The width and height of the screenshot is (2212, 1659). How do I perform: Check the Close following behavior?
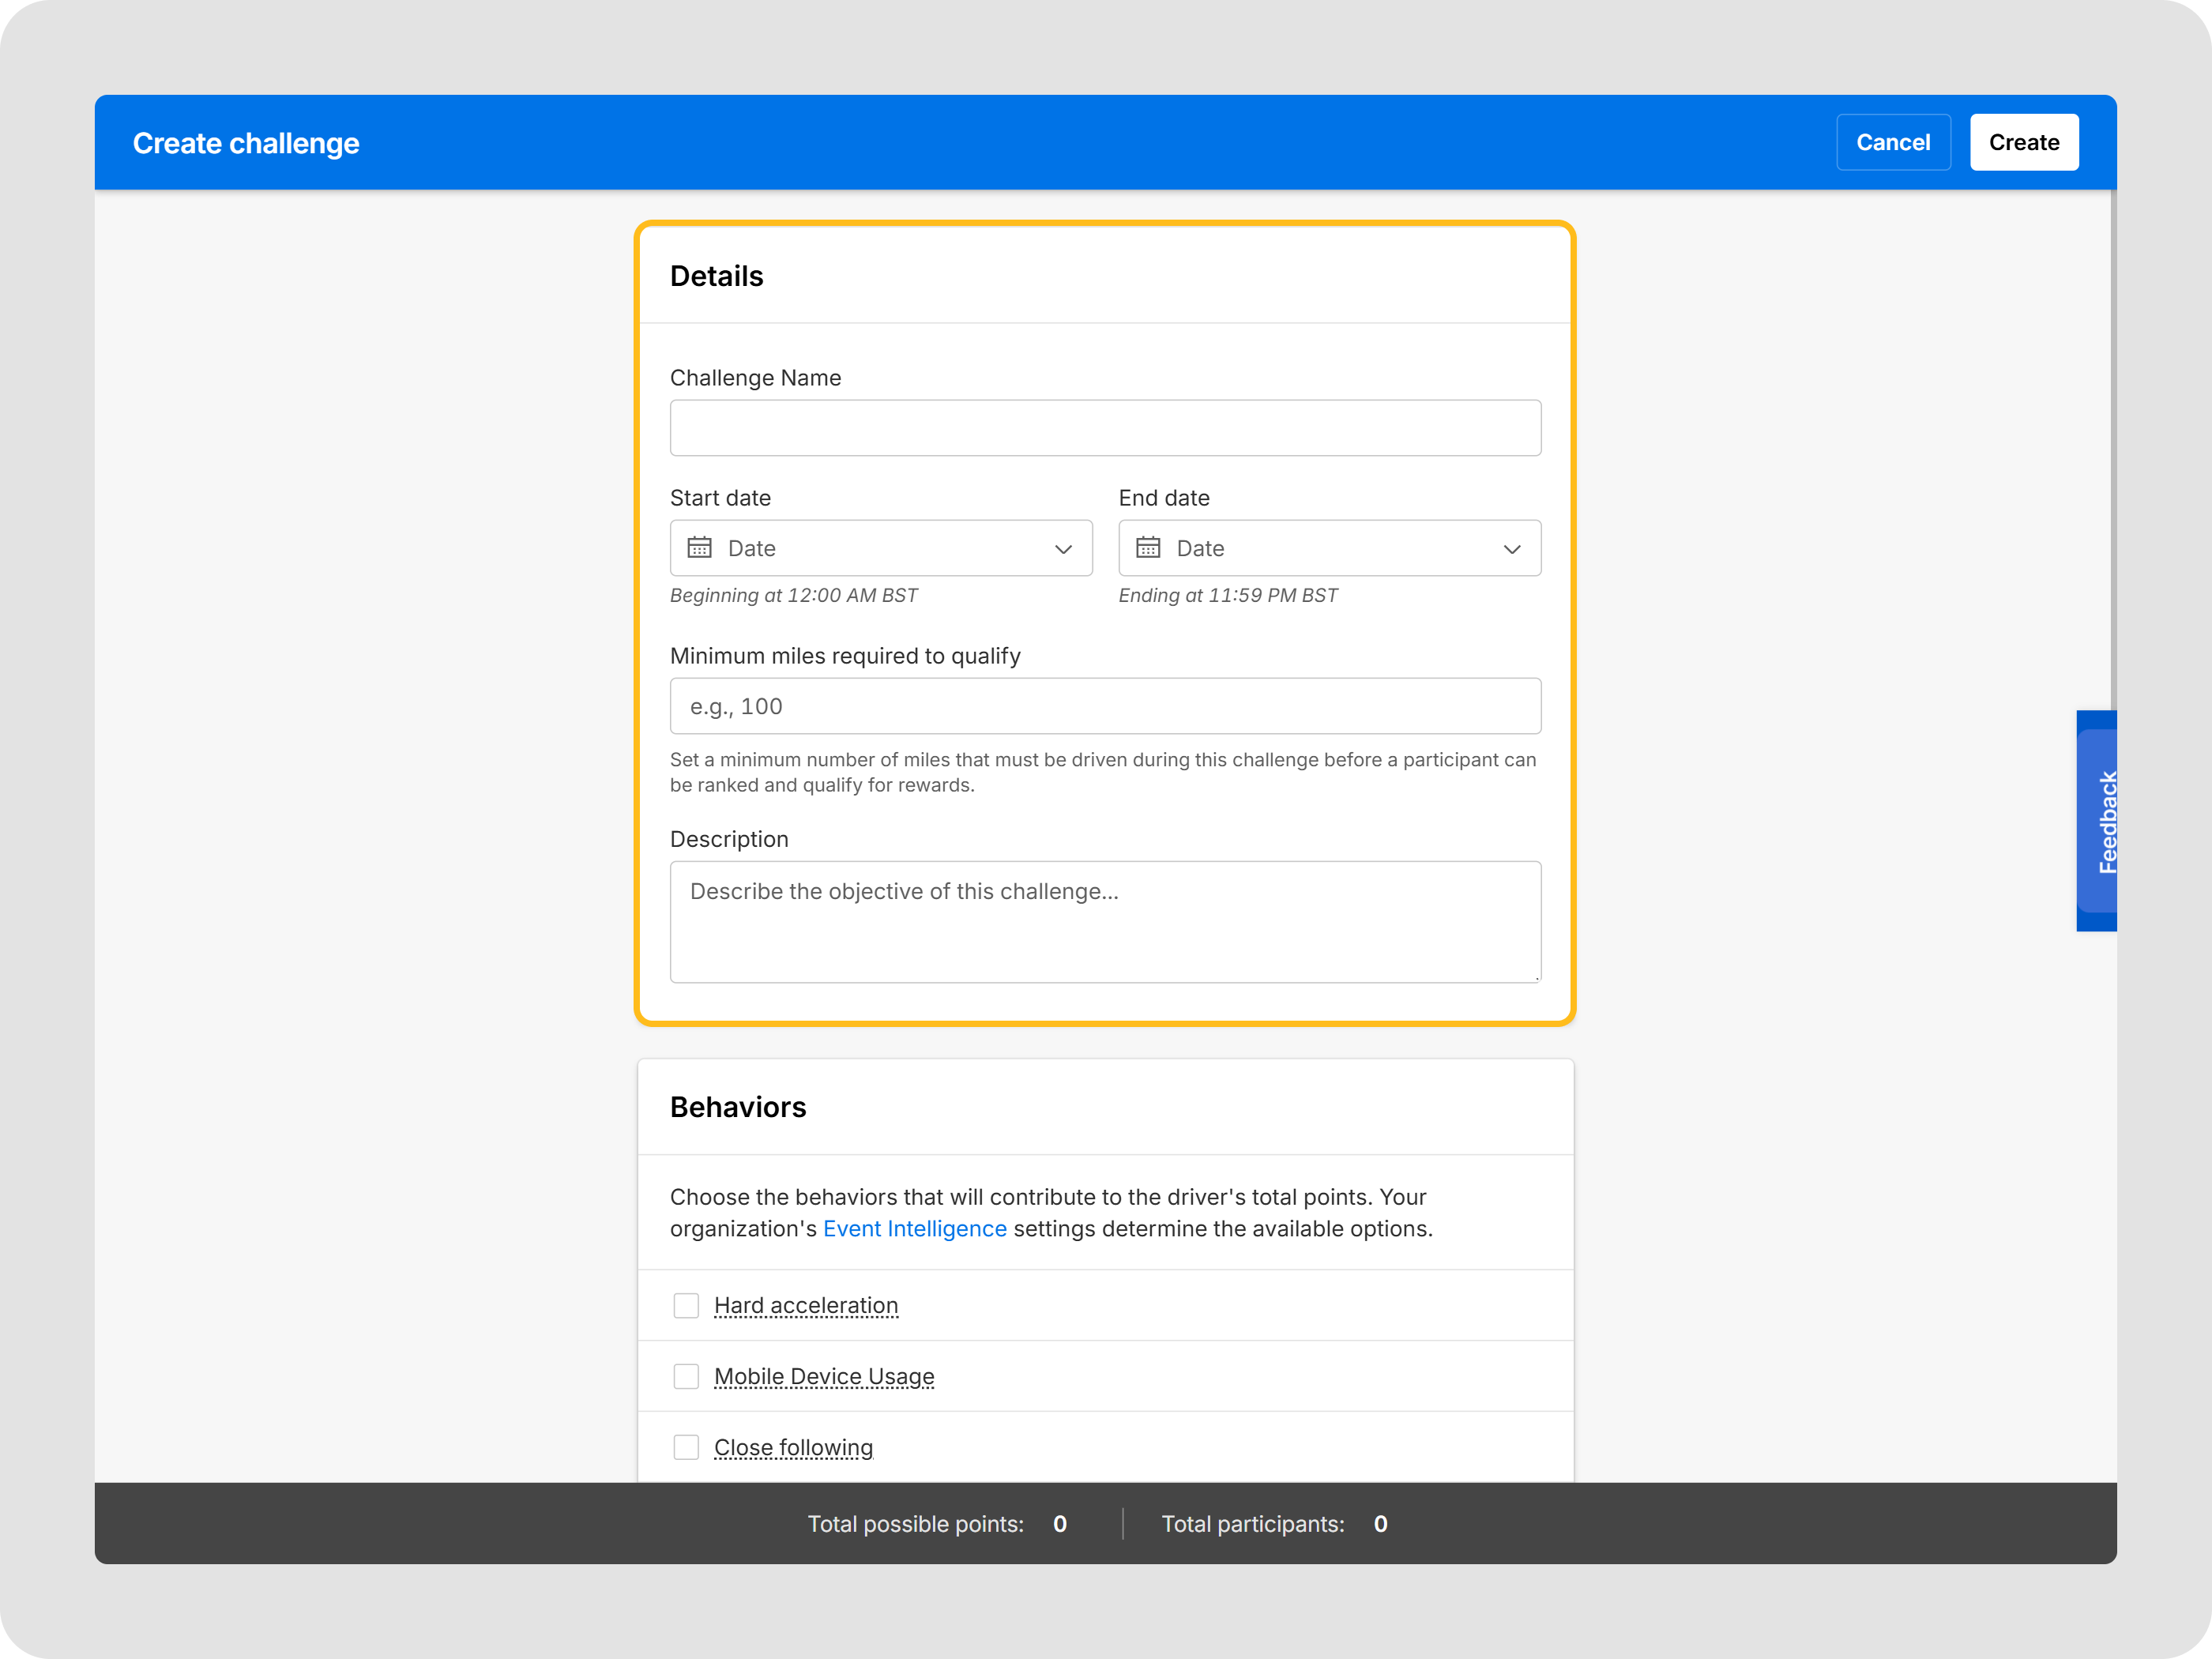point(686,1447)
